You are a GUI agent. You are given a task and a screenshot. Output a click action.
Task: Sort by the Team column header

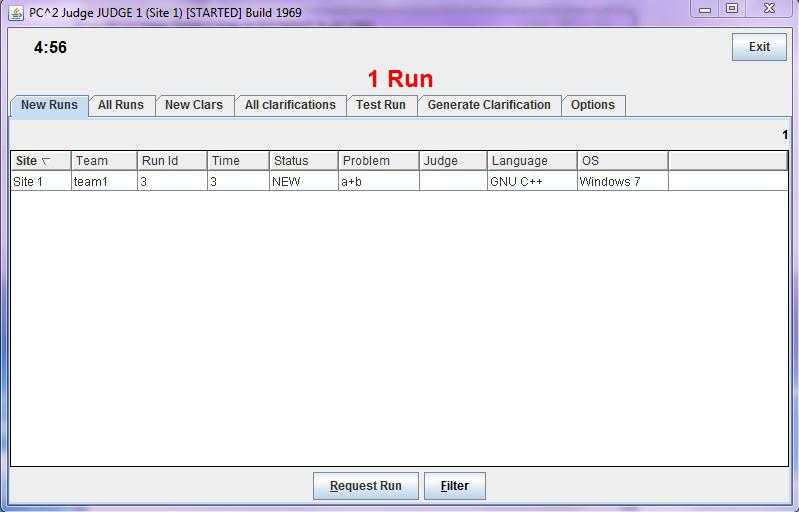[x=104, y=161]
